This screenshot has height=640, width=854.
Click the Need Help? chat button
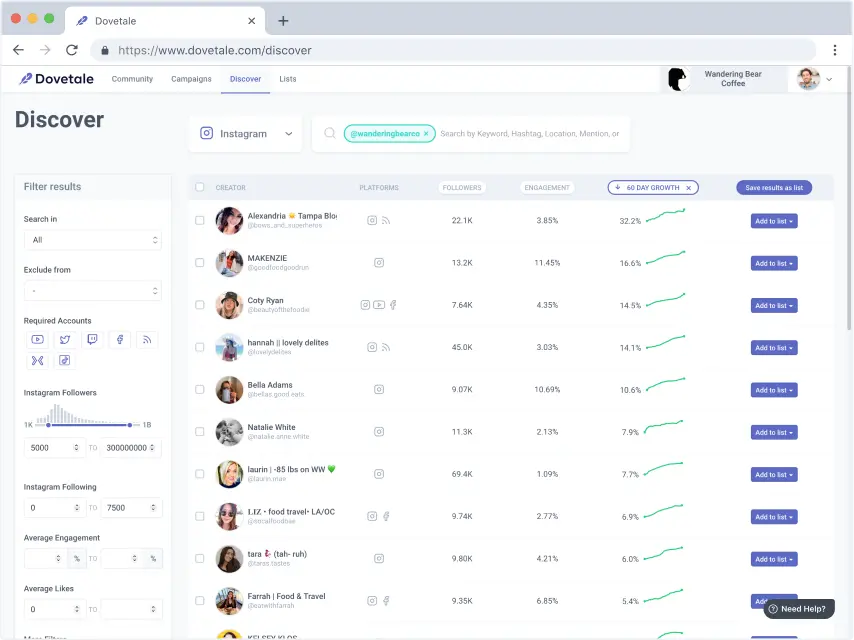click(797, 608)
